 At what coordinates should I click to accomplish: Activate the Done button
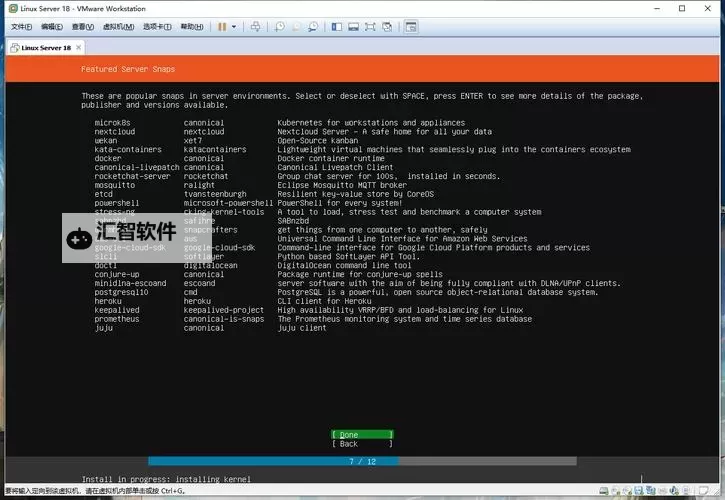(362, 435)
